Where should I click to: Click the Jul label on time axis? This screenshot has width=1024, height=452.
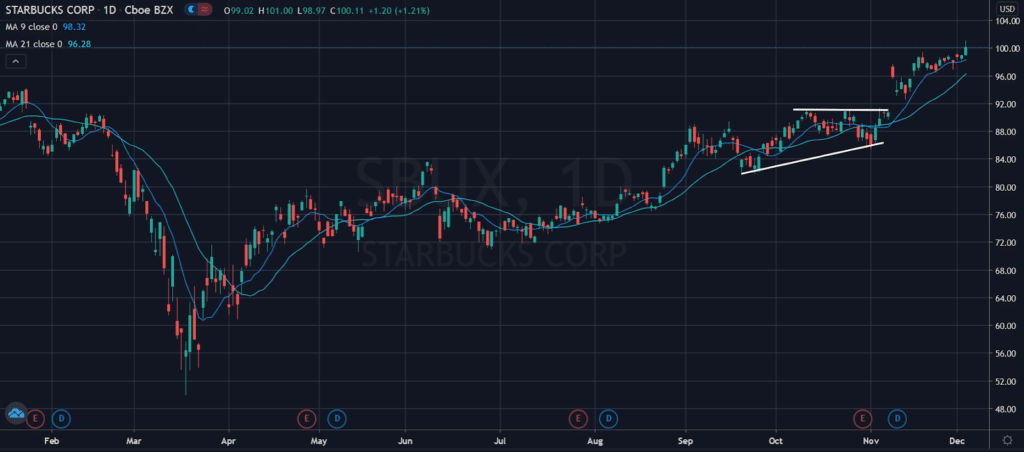click(x=500, y=440)
